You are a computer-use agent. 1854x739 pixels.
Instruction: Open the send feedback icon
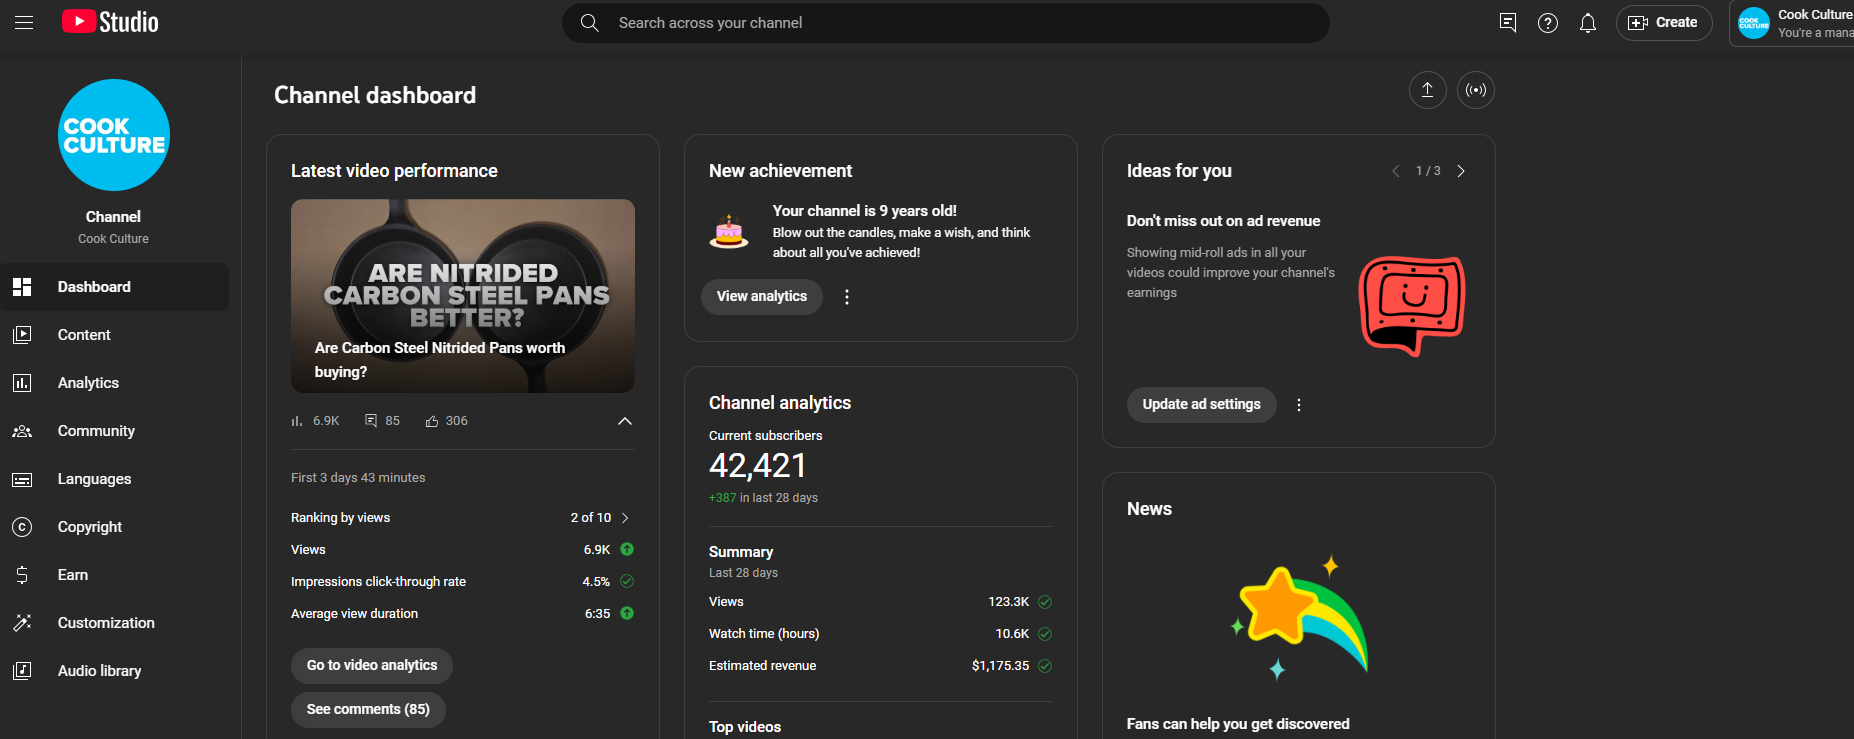click(1508, 22)
